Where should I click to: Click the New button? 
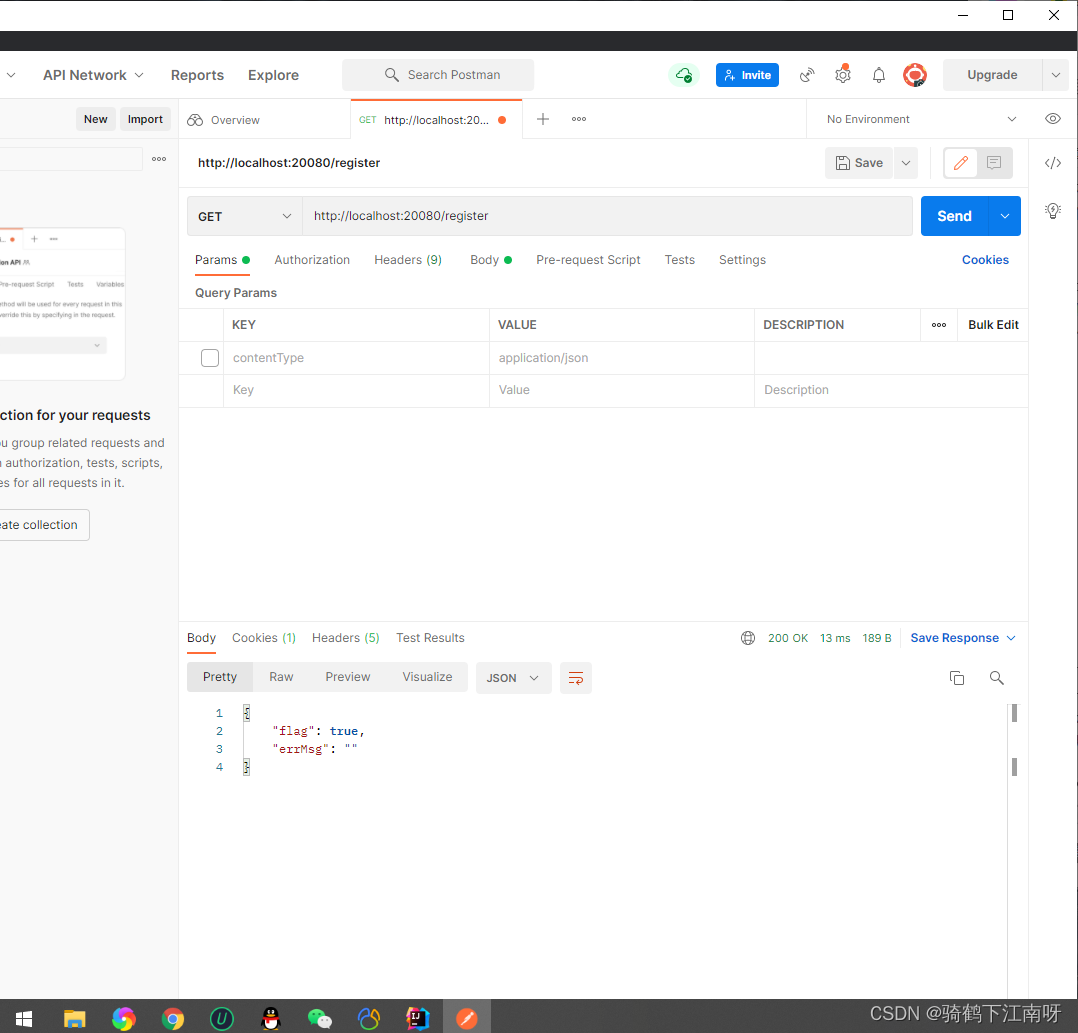[x=96, y=119]
